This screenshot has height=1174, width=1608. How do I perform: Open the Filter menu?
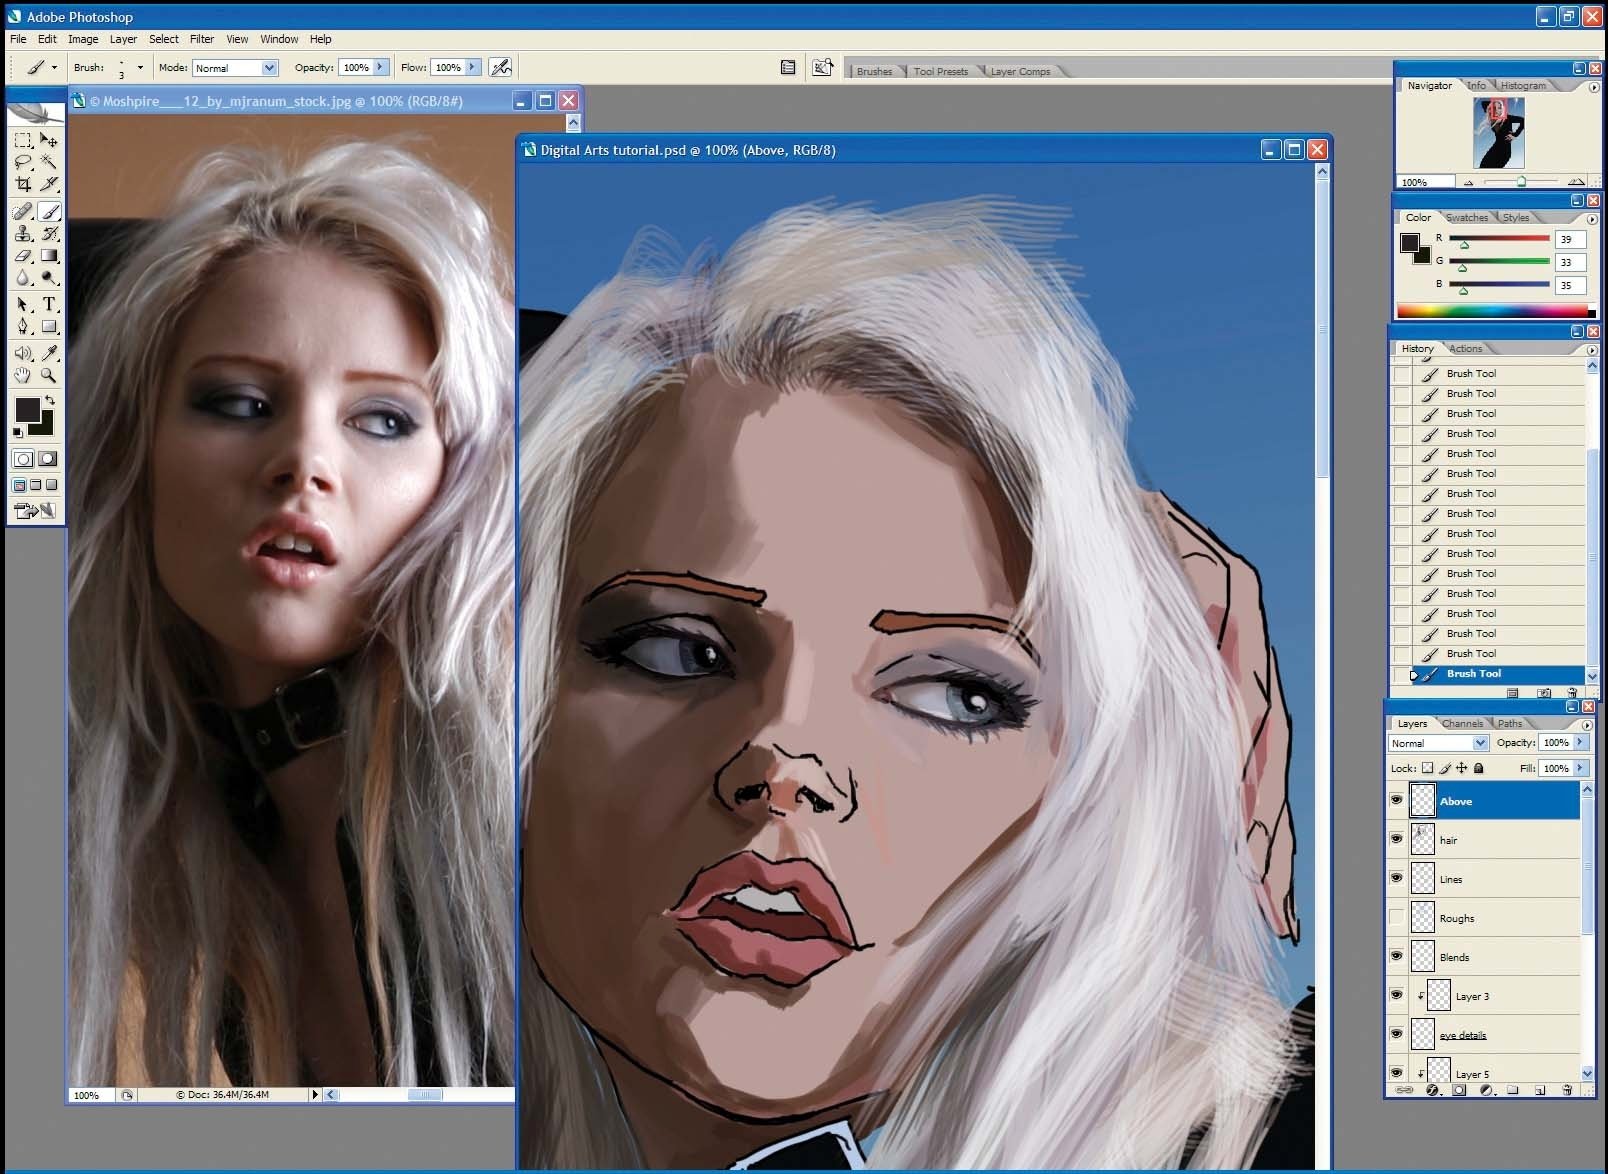[x=202, y=39]
